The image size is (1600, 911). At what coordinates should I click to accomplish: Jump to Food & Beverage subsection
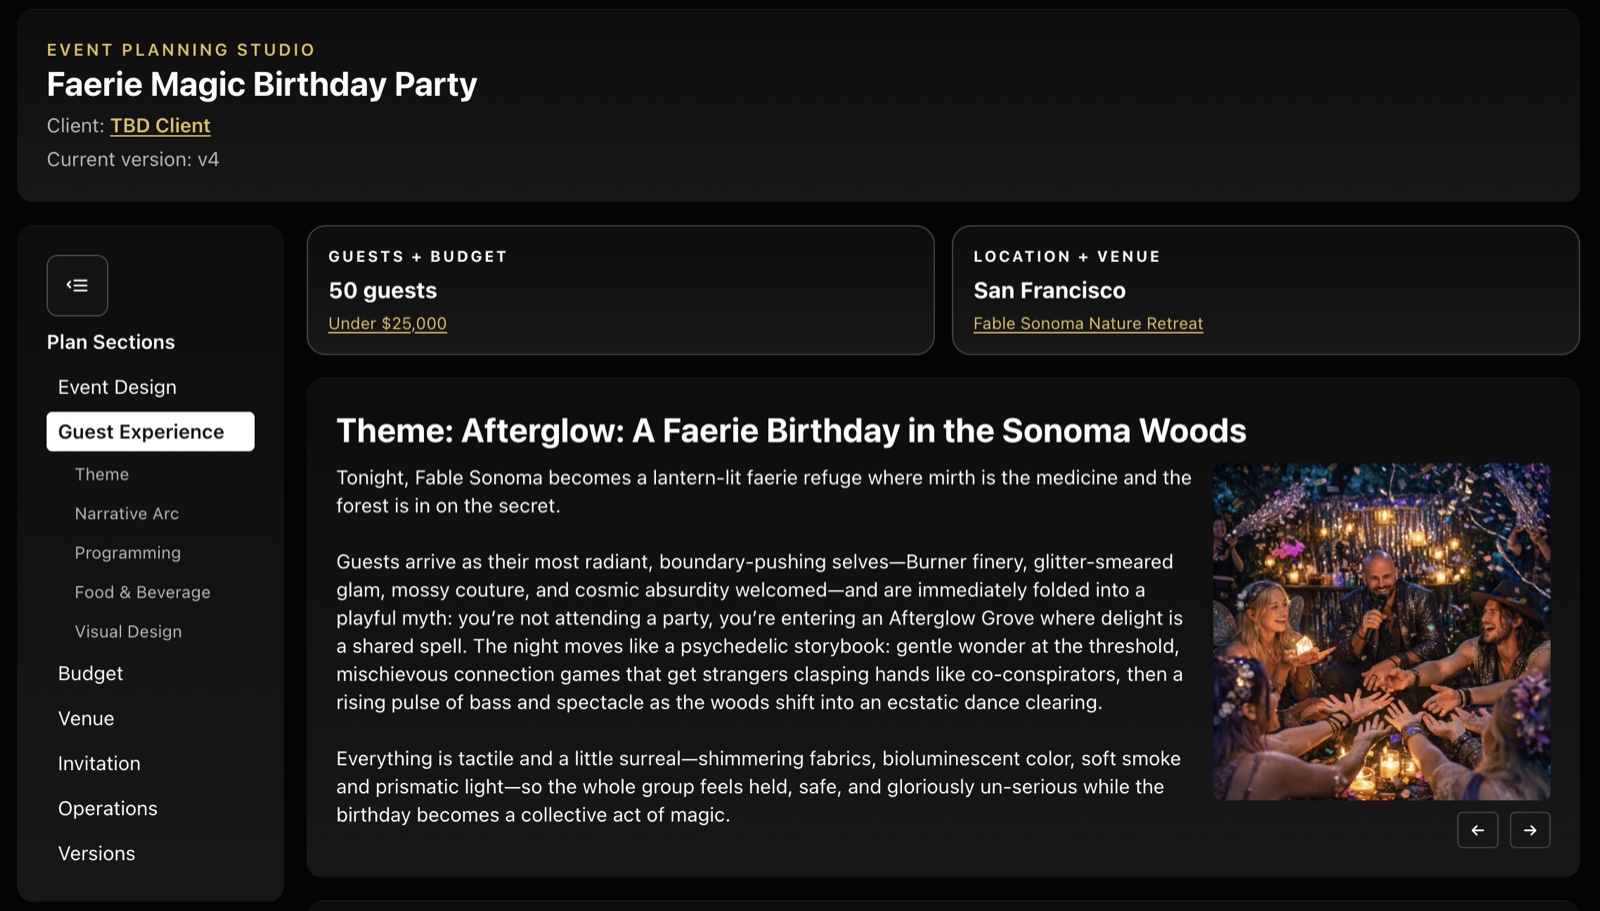pyautogui.click(x=142, y=592)
